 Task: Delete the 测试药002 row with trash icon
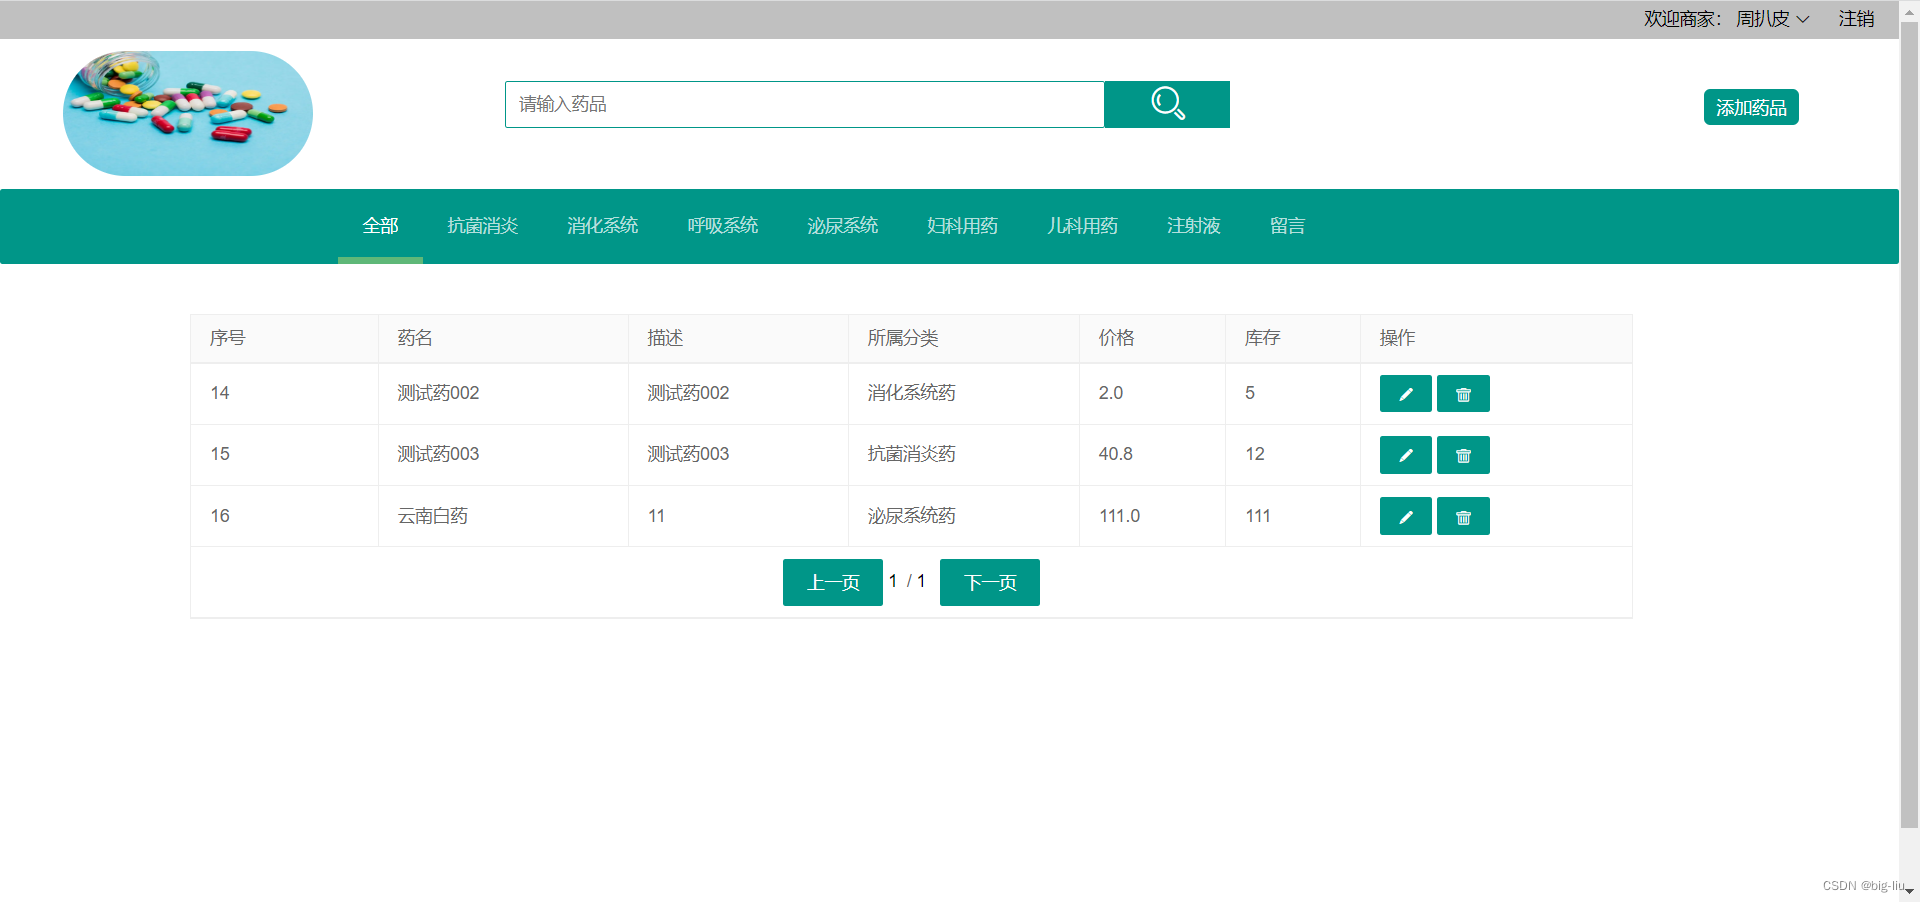pos(1463,394)
